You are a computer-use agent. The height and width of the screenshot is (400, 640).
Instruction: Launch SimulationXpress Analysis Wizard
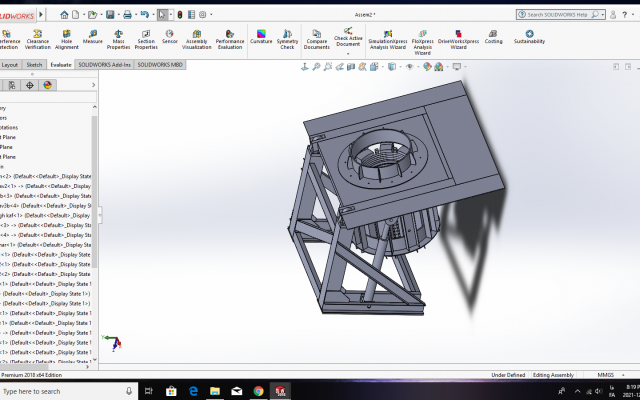point(388,40)
